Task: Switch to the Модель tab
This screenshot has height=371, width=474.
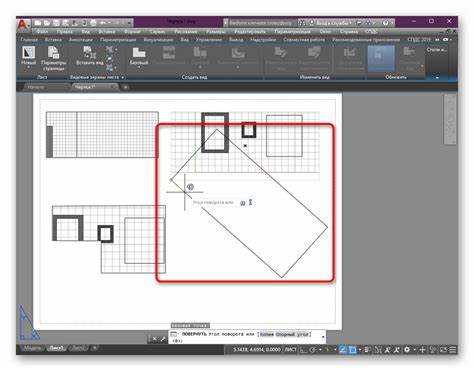Action: [33, 348]
